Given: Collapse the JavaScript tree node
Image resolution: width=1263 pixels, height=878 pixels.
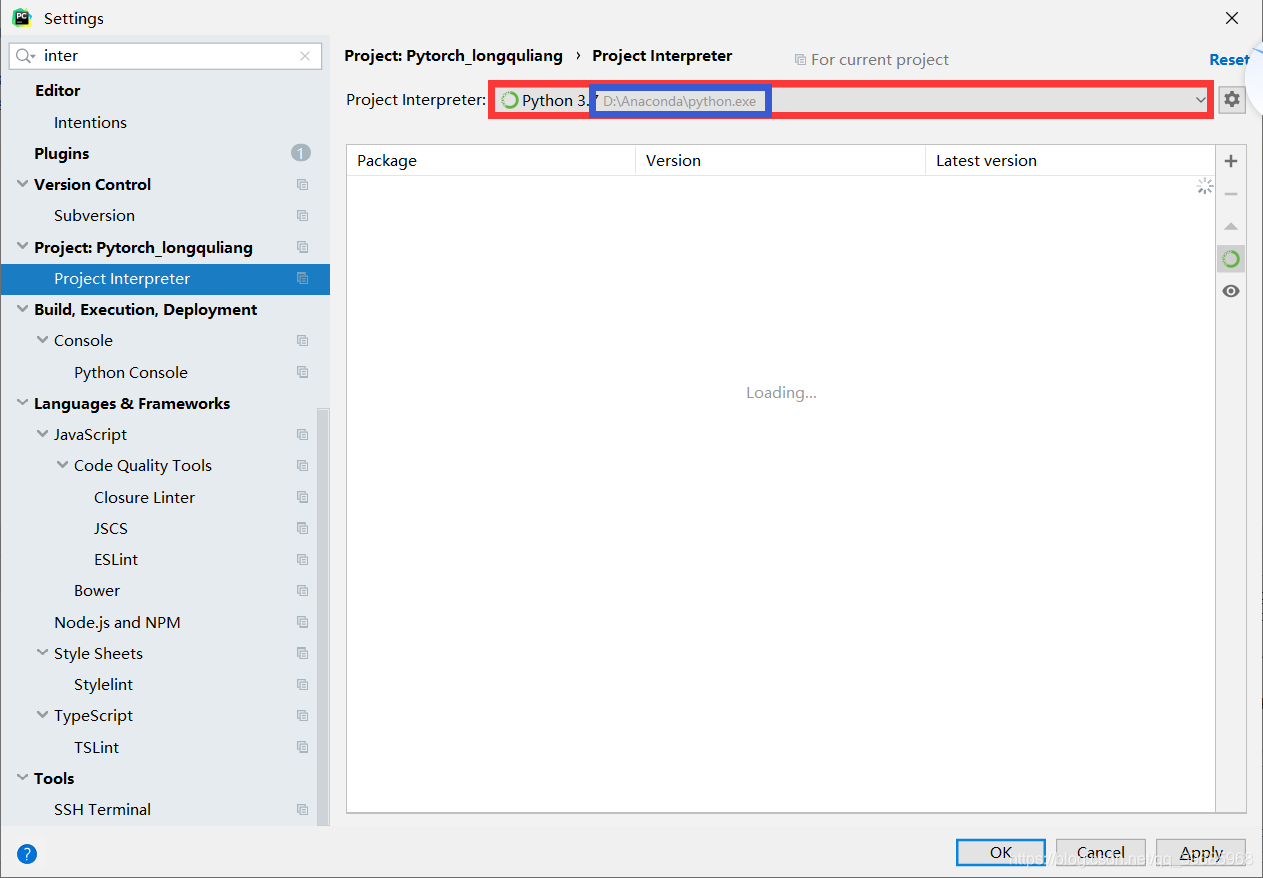Looking at the screenshot, I should [x=42, y=435].
